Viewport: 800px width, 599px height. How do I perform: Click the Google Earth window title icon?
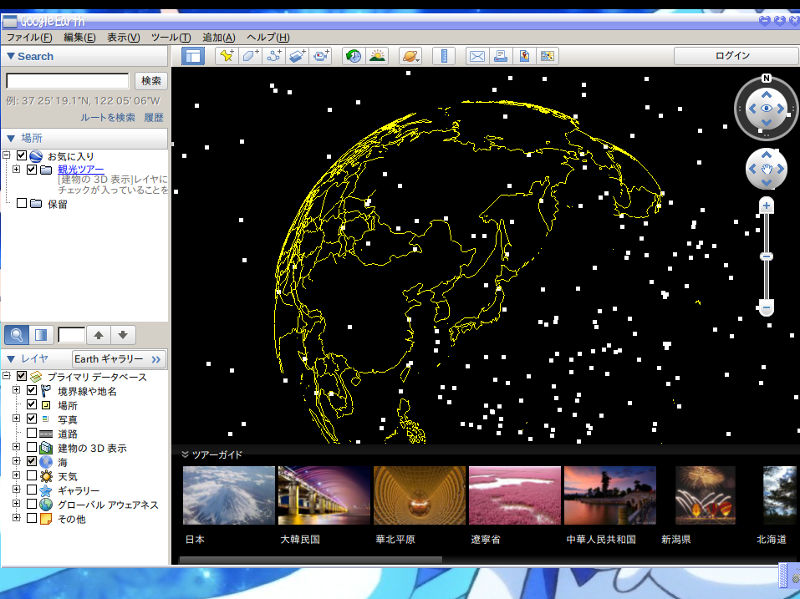point(9,21)
